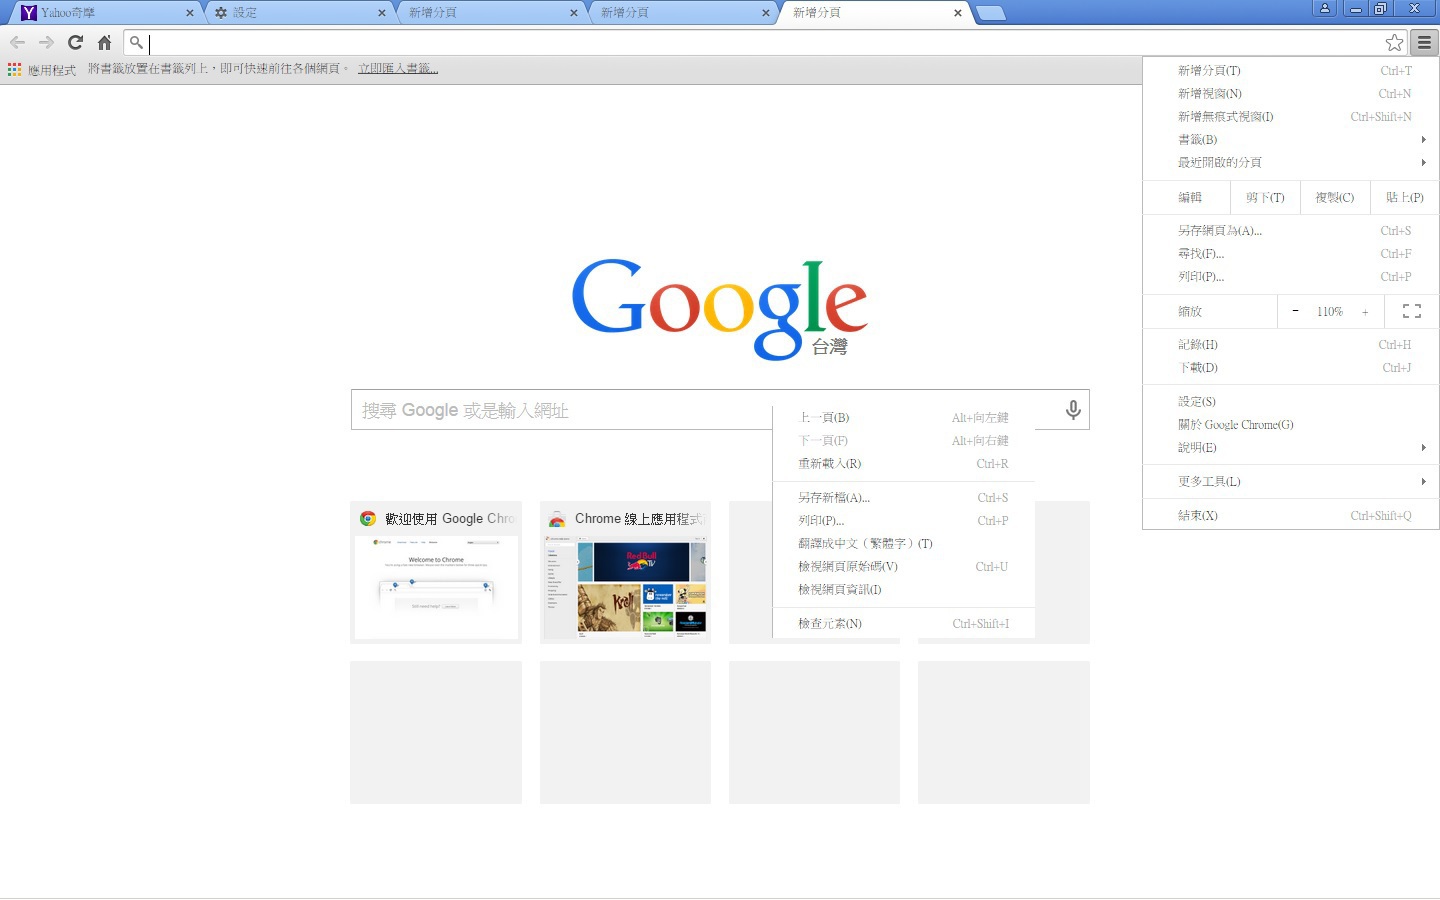Open a new tab with the tab-strip button
The image size is (1440, 900).
pos(990,13)
